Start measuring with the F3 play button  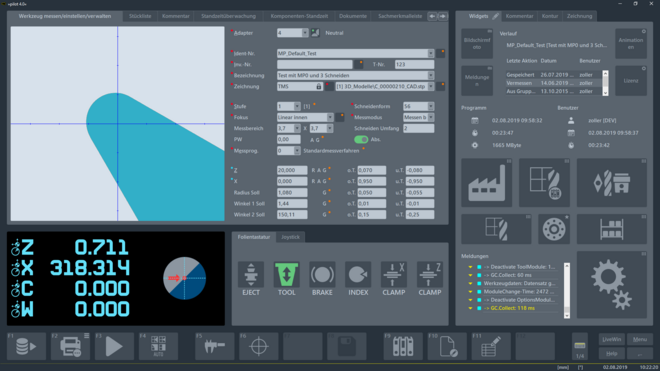[114, 346]
